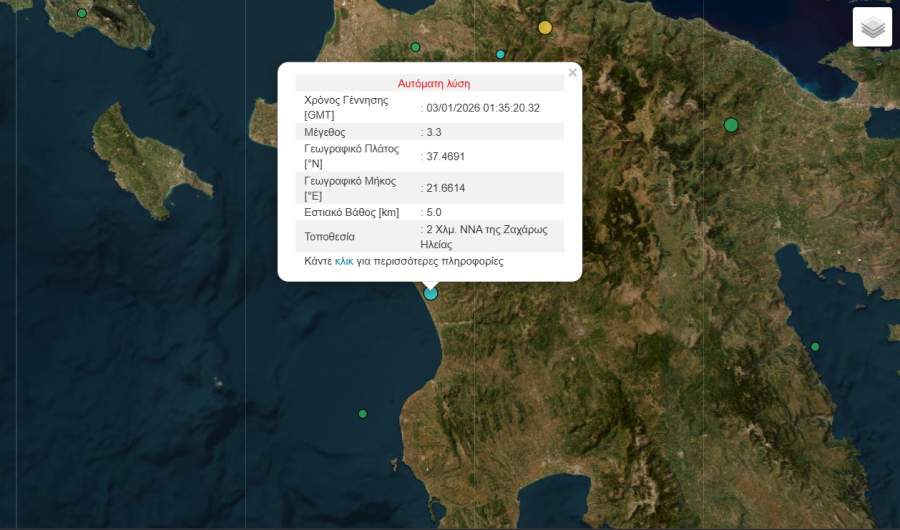Click the magnitude value 3.3

point(434,132)
